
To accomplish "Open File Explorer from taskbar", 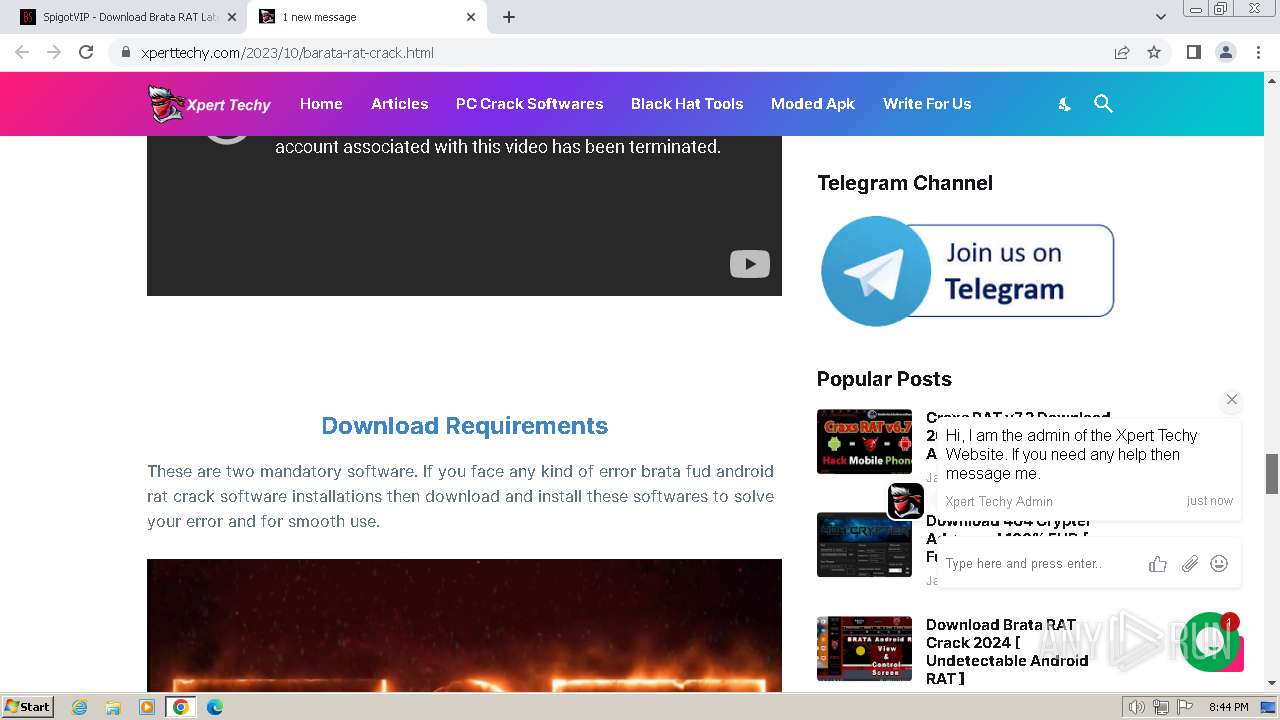I will 113,707.
